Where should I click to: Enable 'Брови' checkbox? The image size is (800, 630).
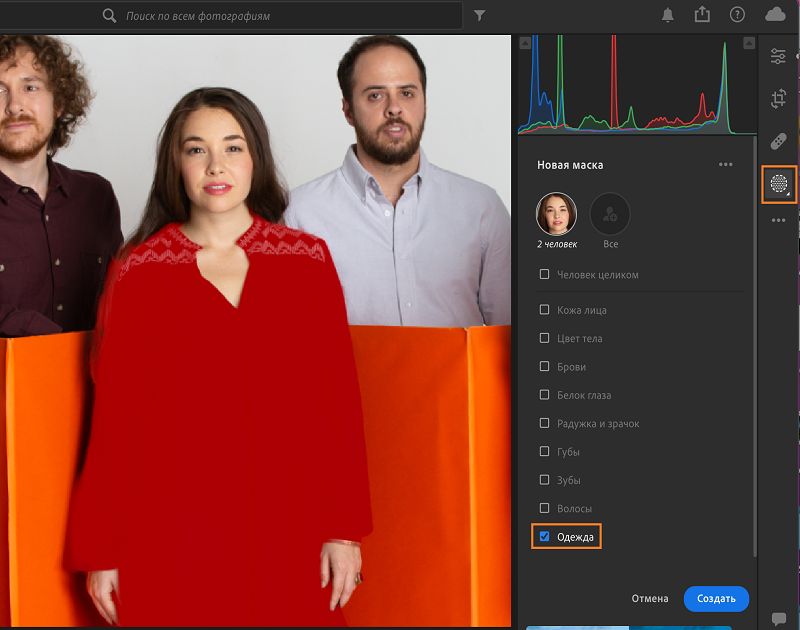(544, 366)
